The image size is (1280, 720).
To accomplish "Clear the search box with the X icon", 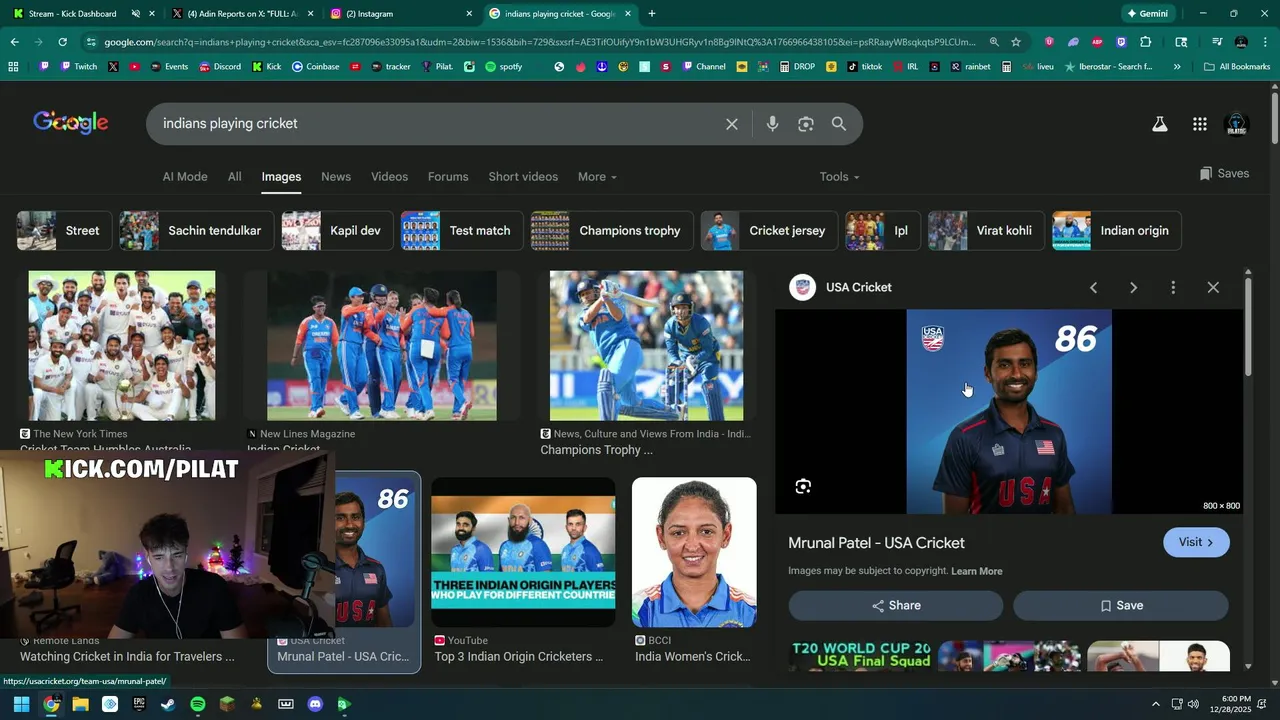I will coord(732,124).
